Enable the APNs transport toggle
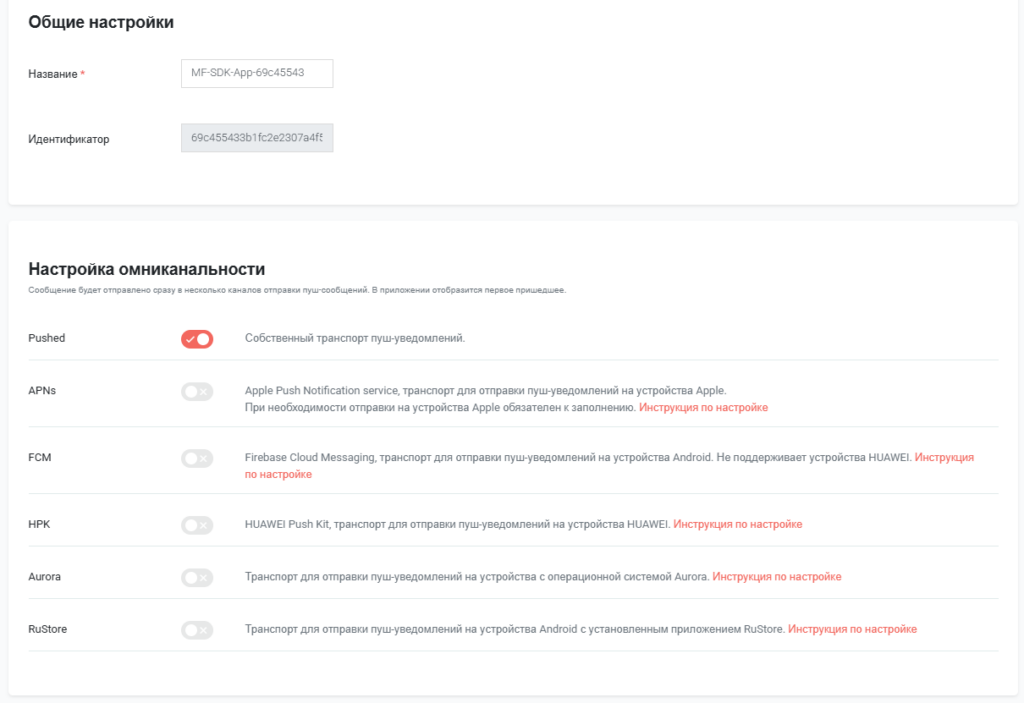This screenshot has width=1024, height=703. point(197,392)
